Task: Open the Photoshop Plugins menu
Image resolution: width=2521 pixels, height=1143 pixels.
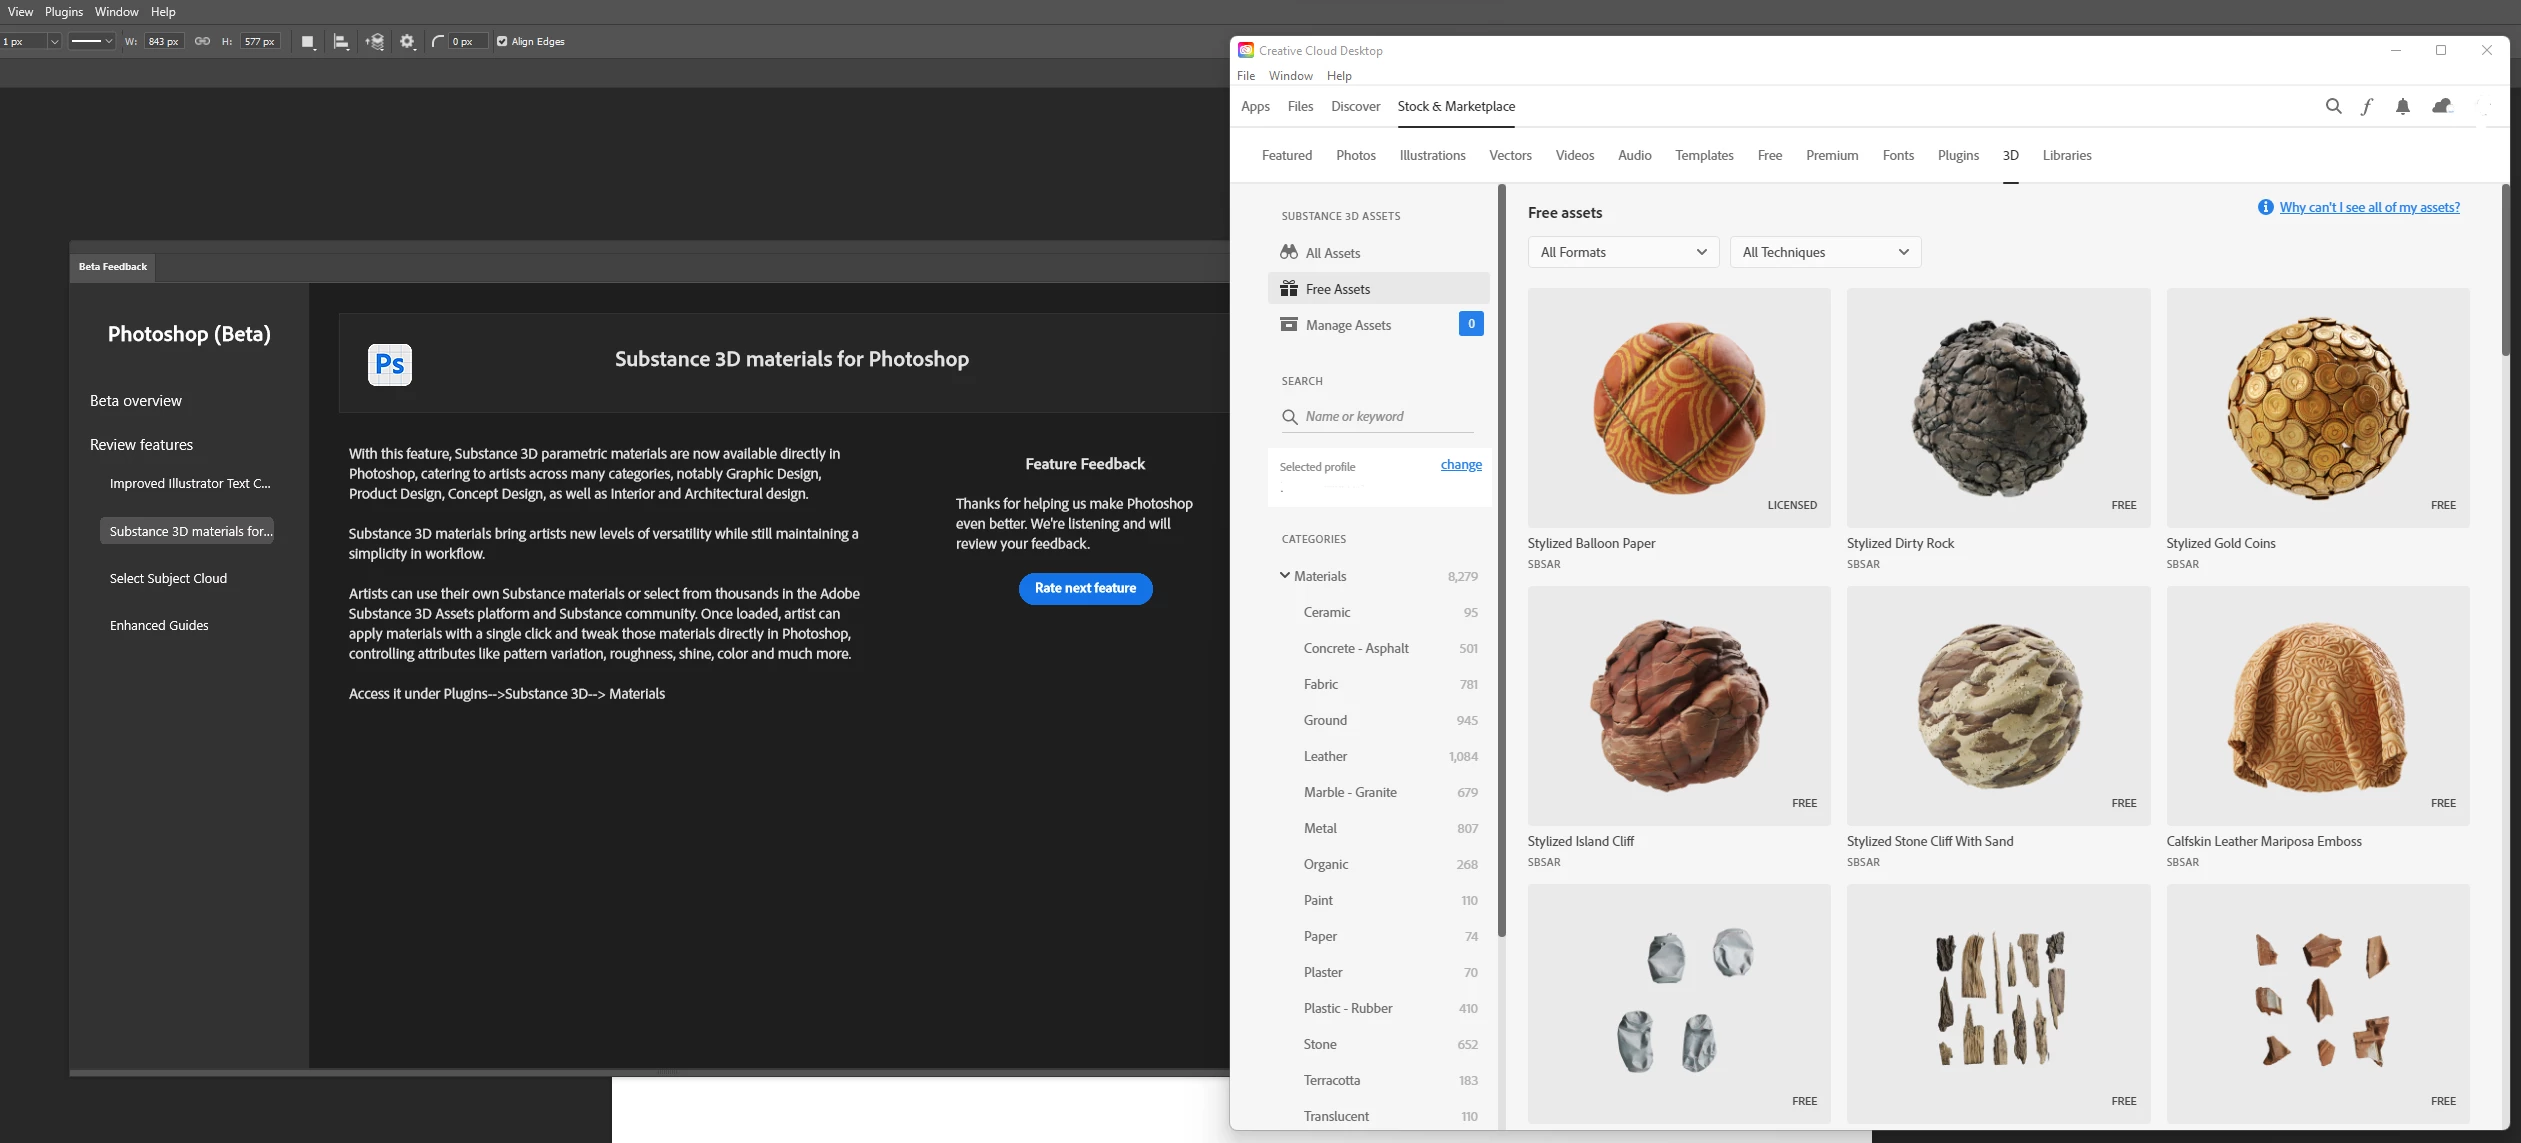Action: point(63,12)
